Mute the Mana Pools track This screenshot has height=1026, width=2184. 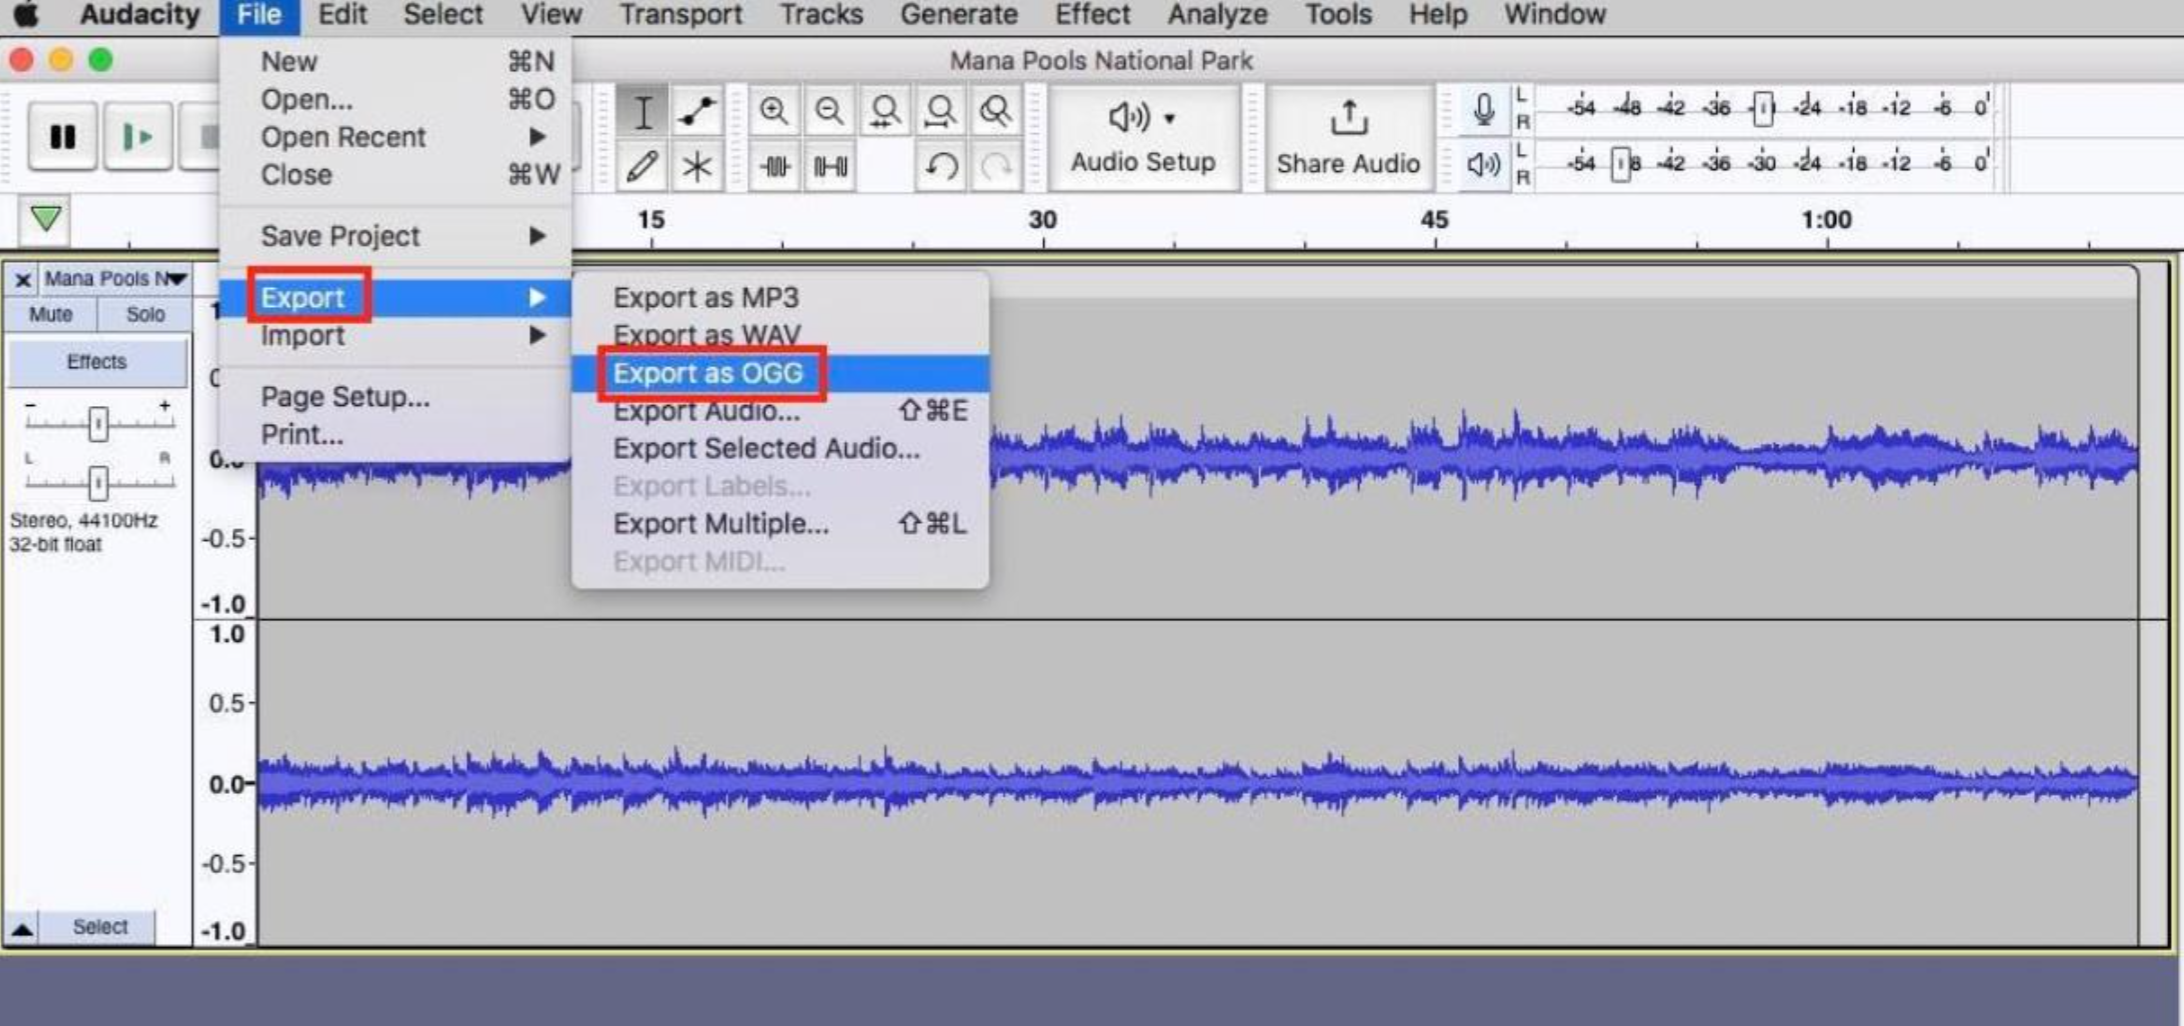point(50,314)
